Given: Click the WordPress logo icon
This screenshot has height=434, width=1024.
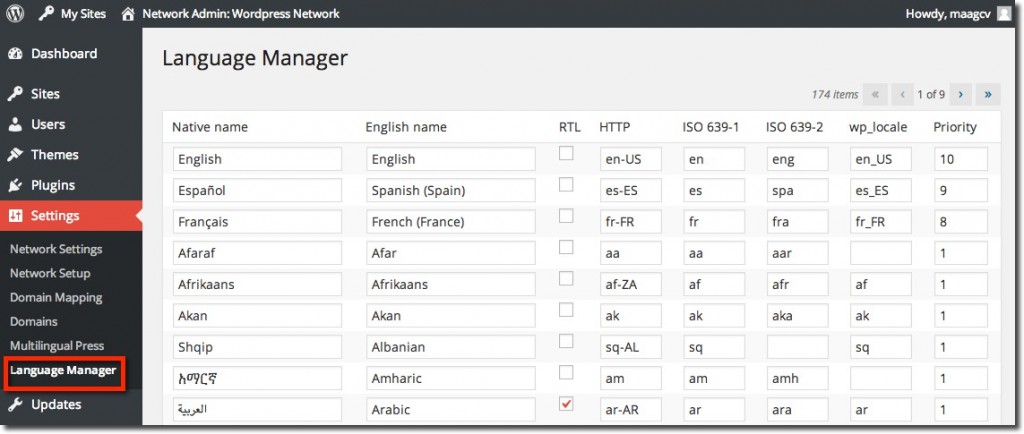Looking at the screenshot, I should [15, 13].
